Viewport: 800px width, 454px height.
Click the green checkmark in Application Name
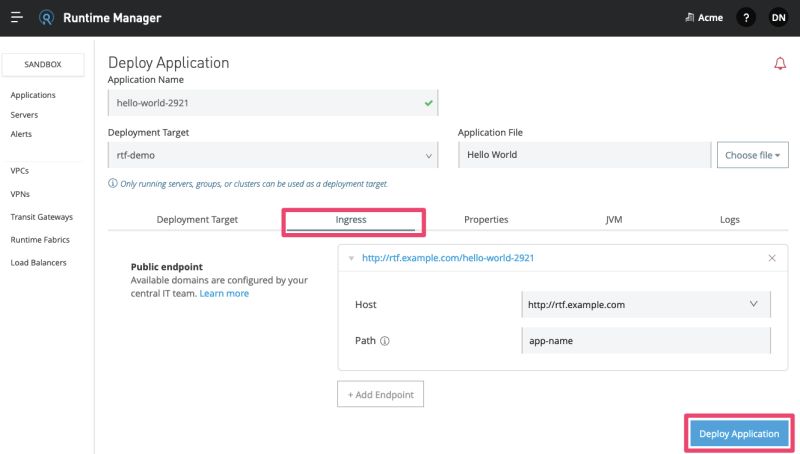[429, 103]
